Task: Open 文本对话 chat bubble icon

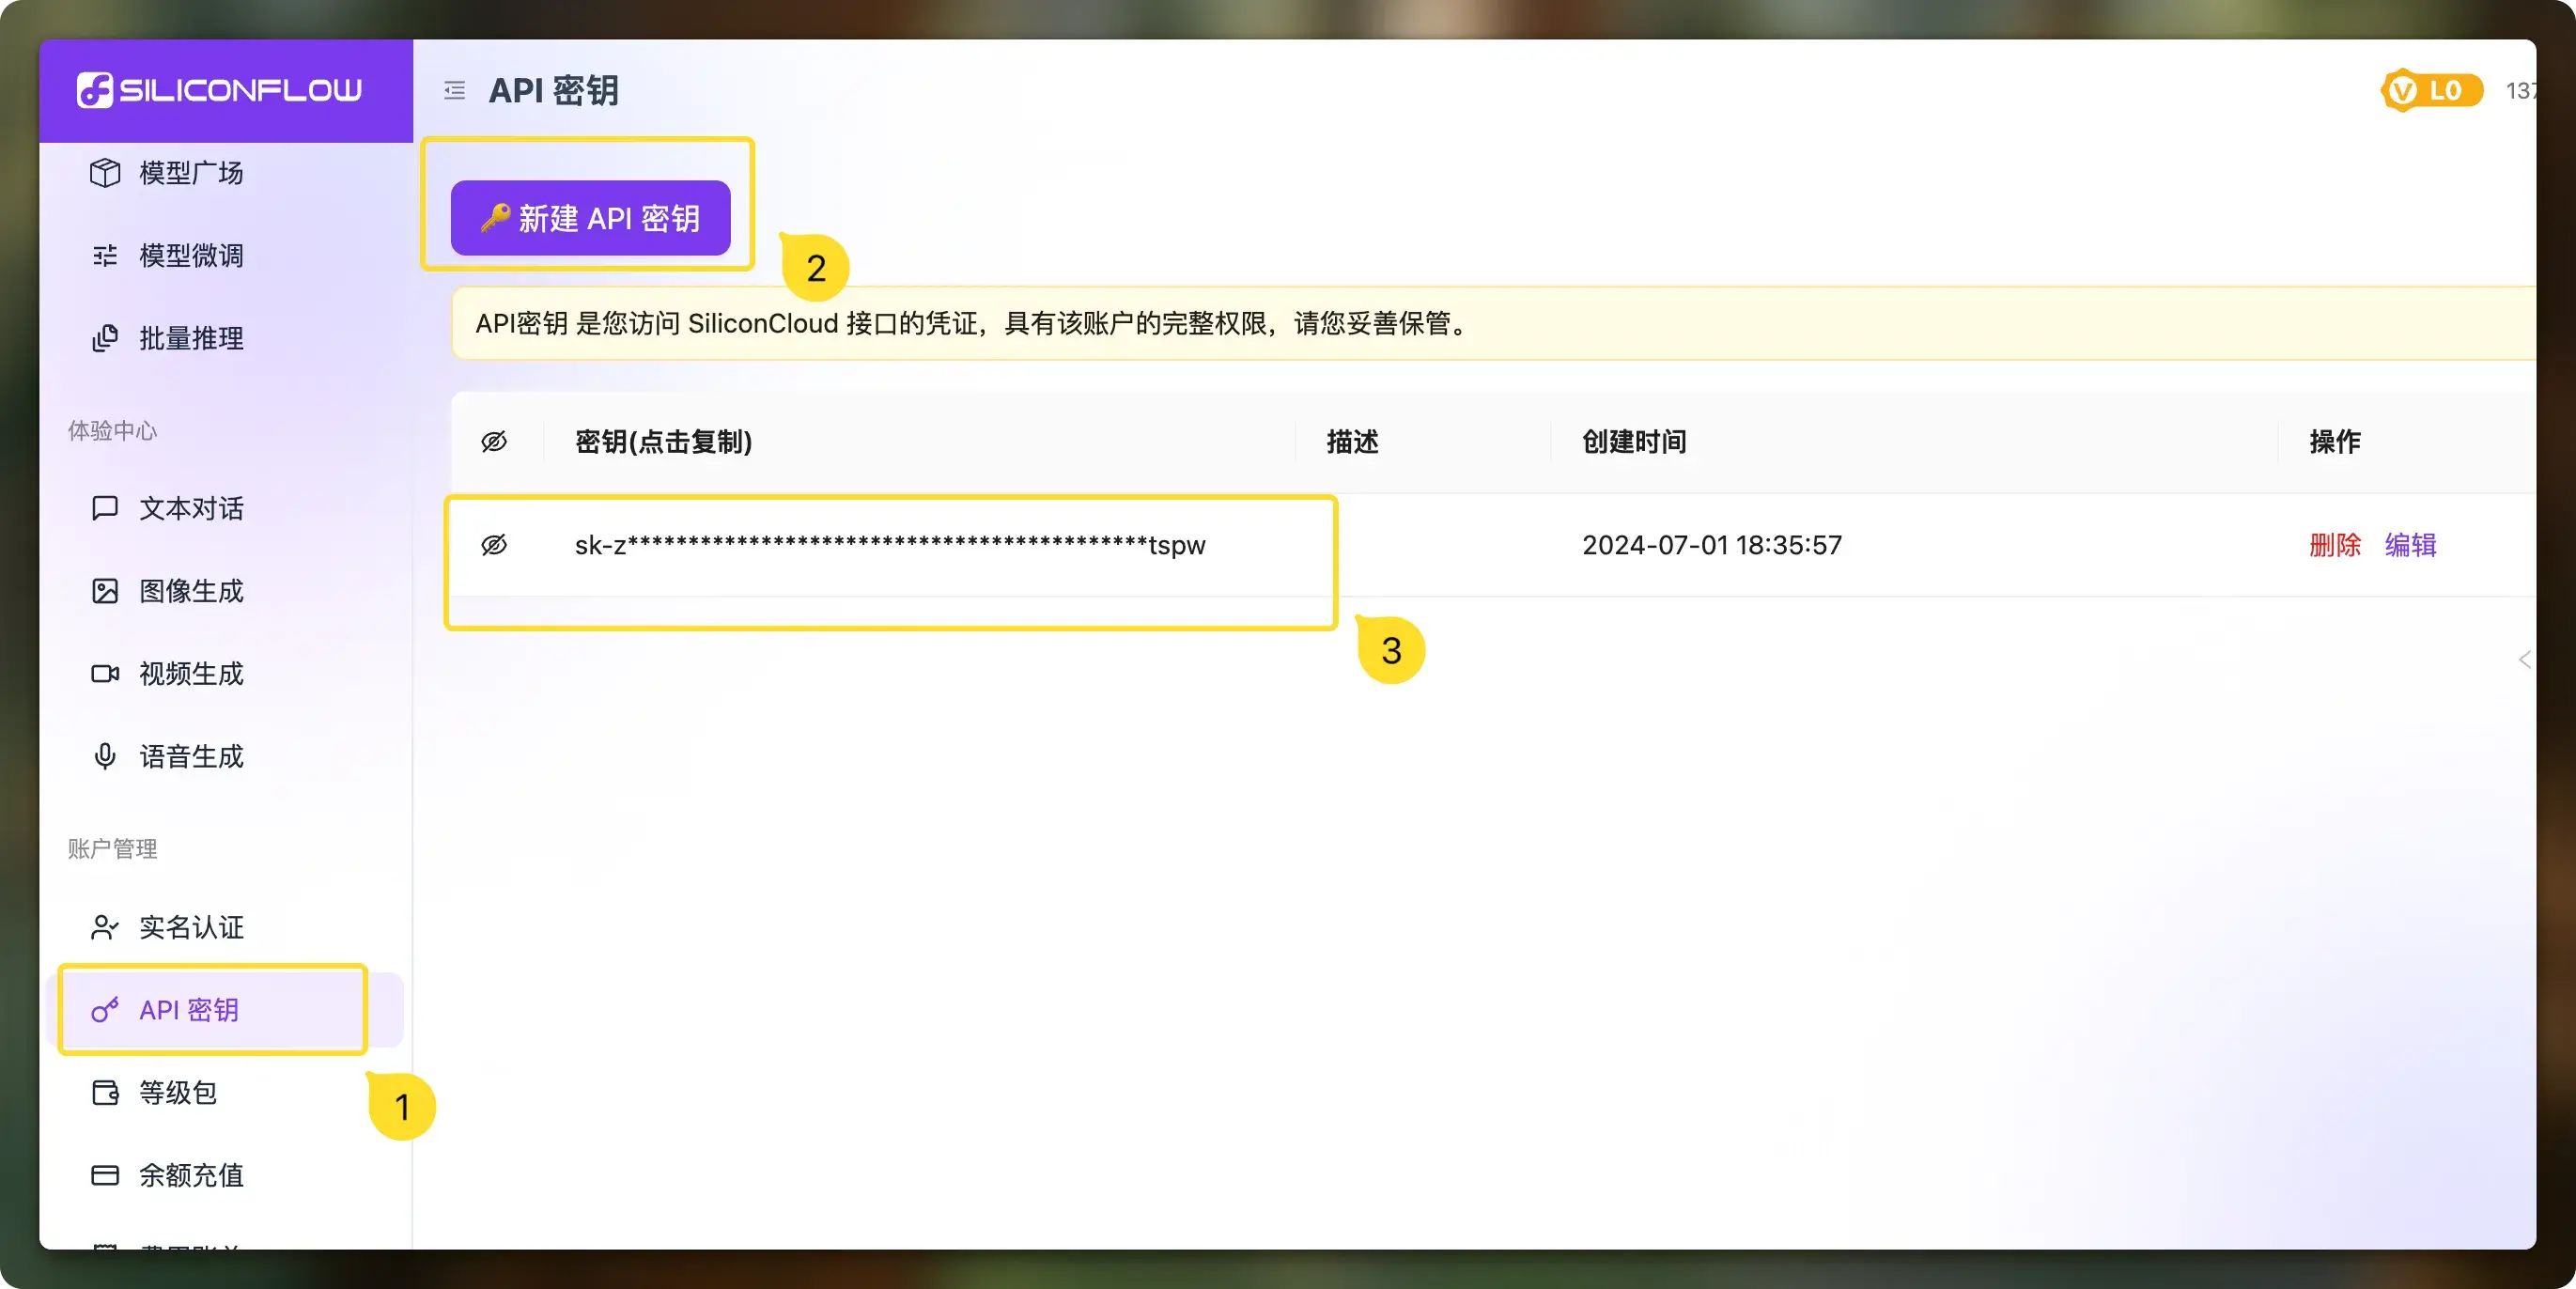Action: coord(105,508)
